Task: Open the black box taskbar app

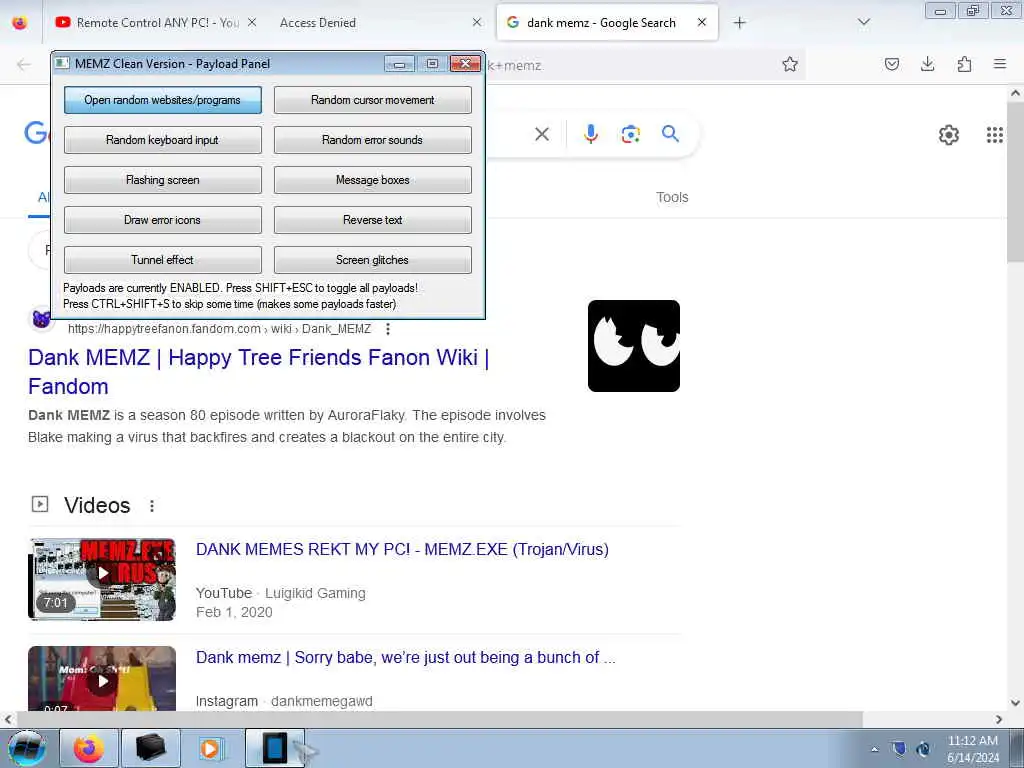Action: [150, 748]
